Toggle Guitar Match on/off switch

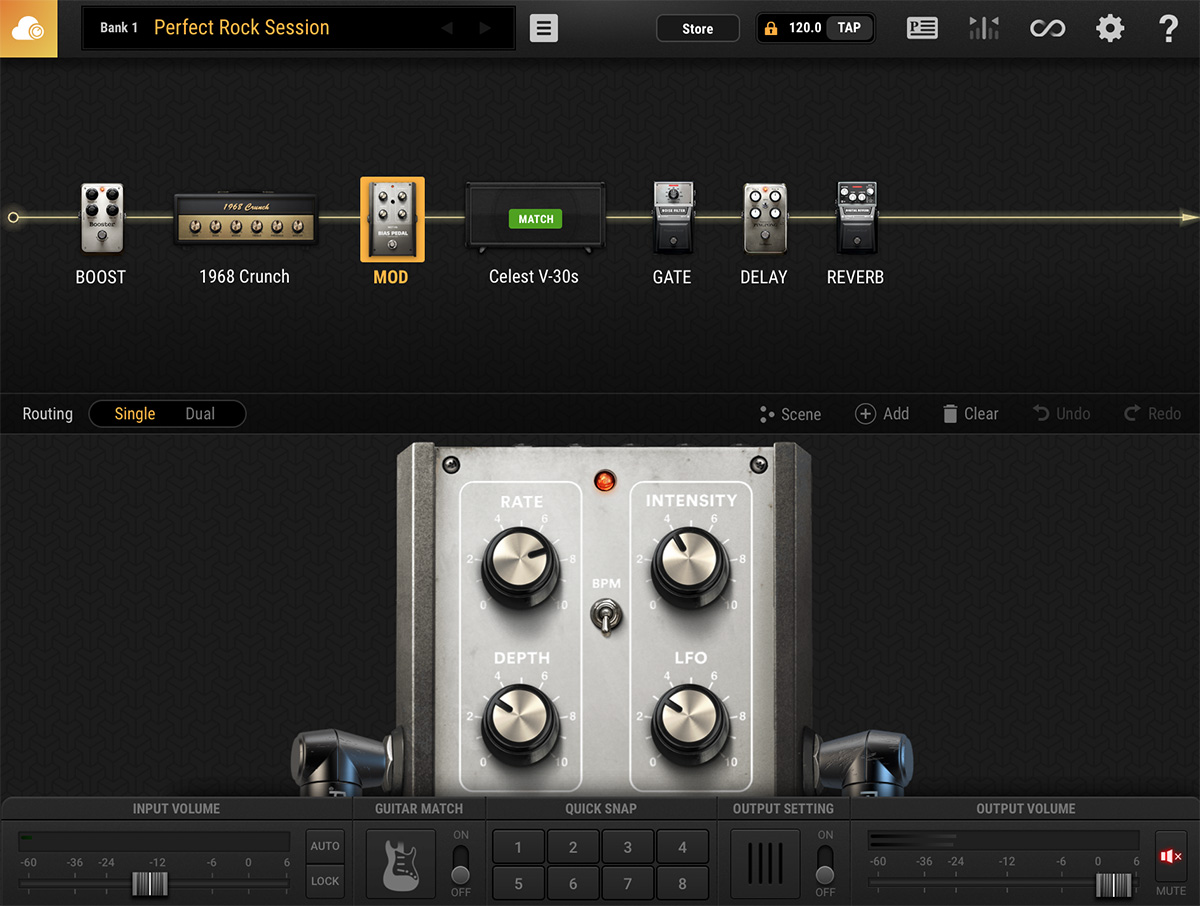coord(460,863)
